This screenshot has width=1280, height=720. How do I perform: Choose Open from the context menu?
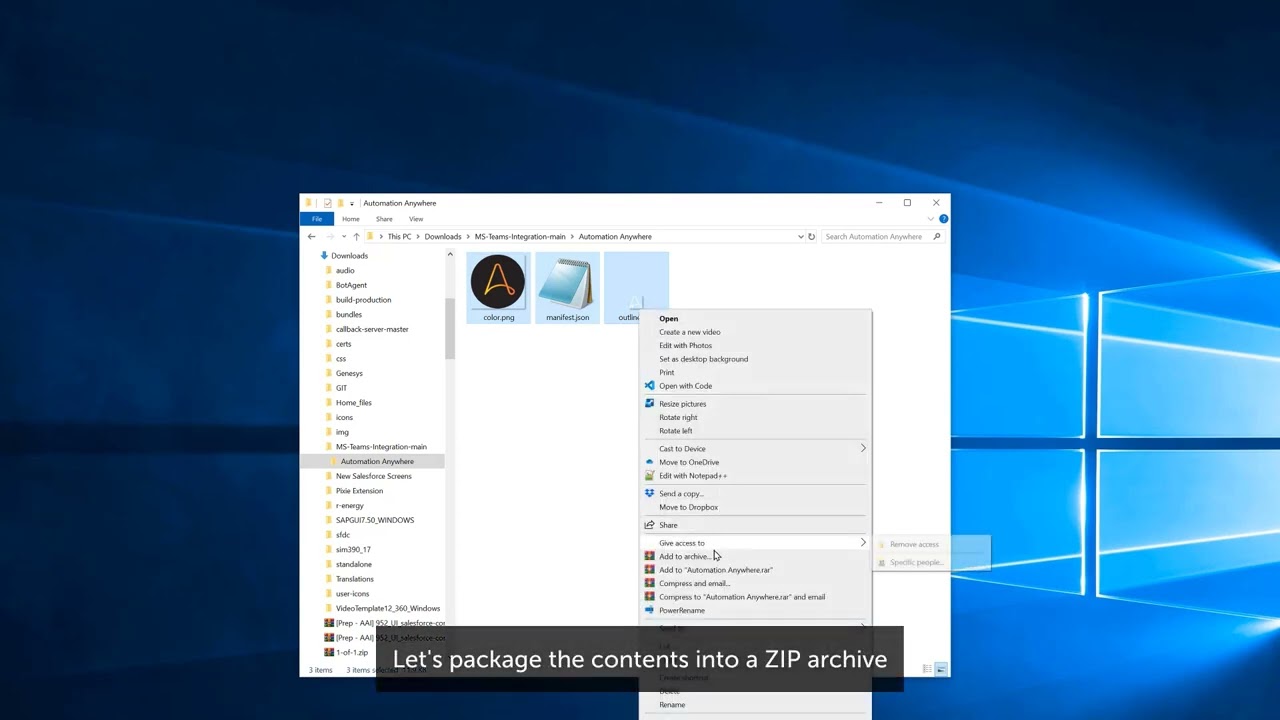pos(668,319)
